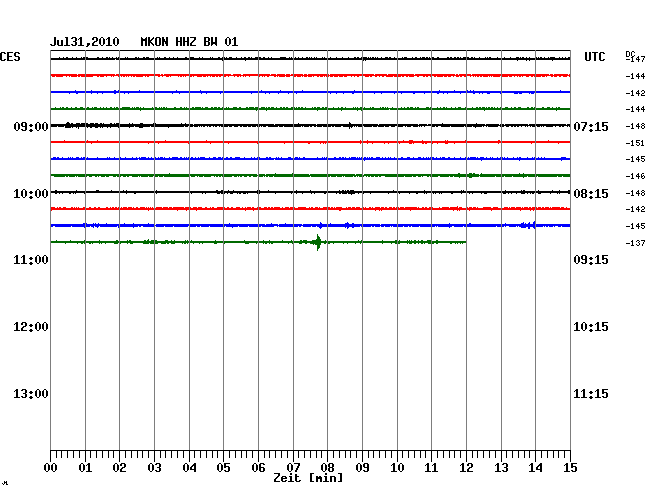Image resolution: width=650 pixels, height=494 pixels.
Task: Click the 10:15 UTC time label
Action: click(591, 327)
